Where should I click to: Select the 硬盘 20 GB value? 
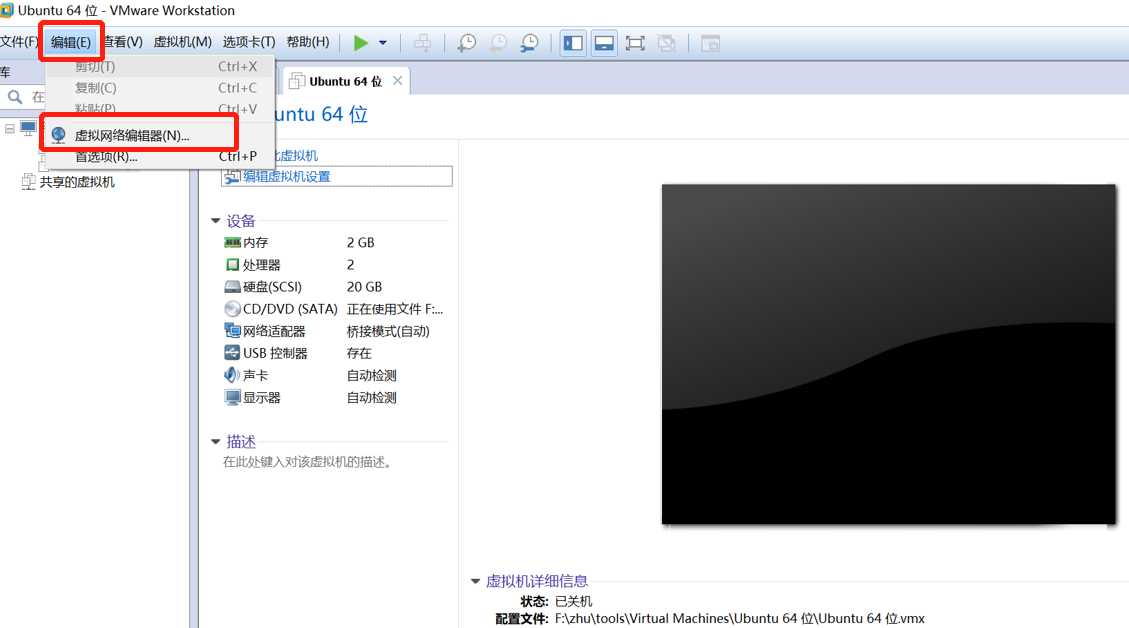pyautogui.click(x=364, y=287)
